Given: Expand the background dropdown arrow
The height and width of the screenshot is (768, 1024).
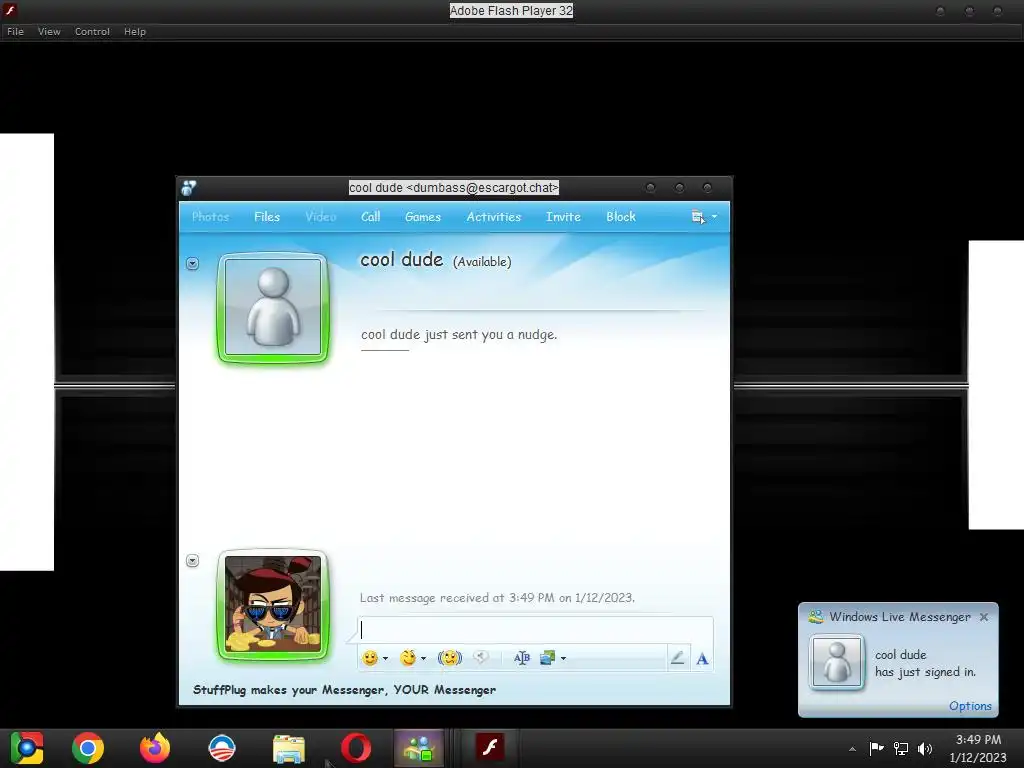Looking at the screenshot, I should point(563,658).
